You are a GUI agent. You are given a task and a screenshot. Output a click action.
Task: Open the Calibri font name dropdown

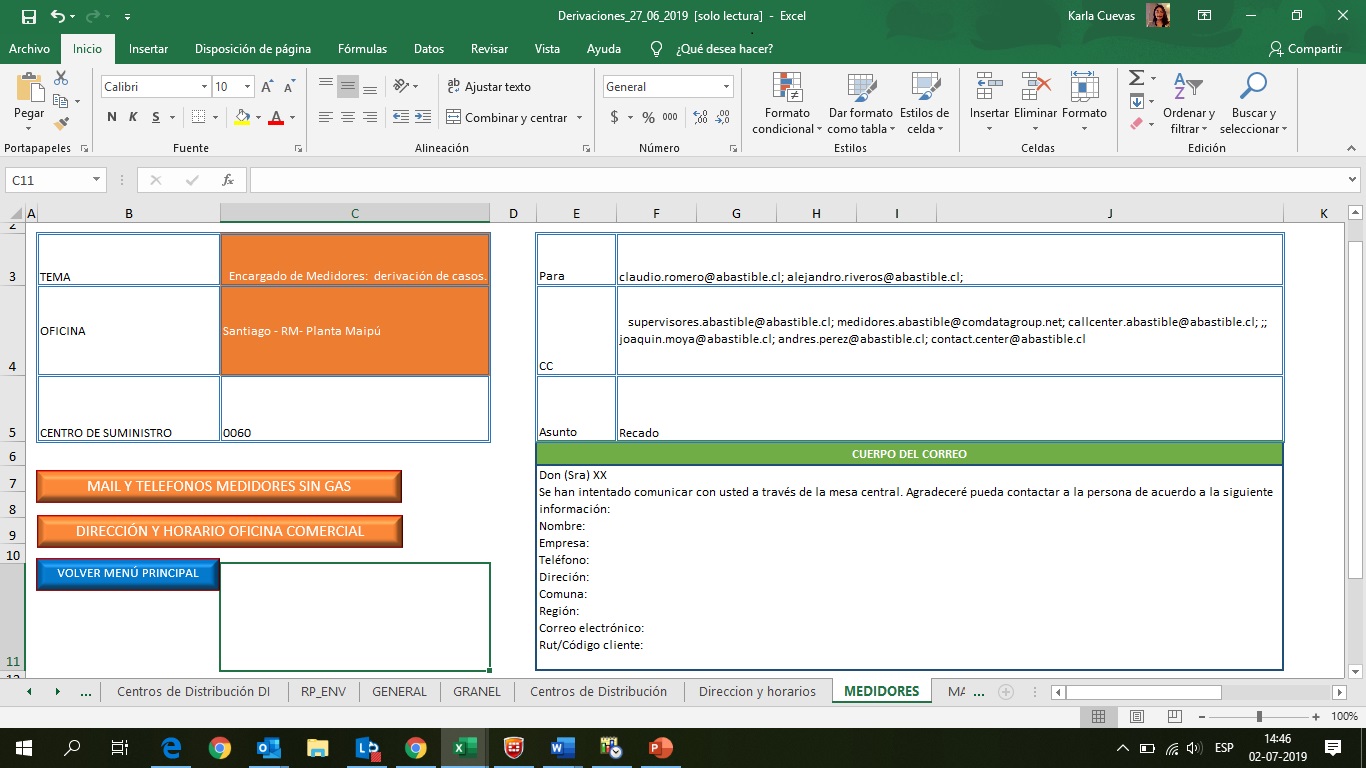(x=204, y=87)
